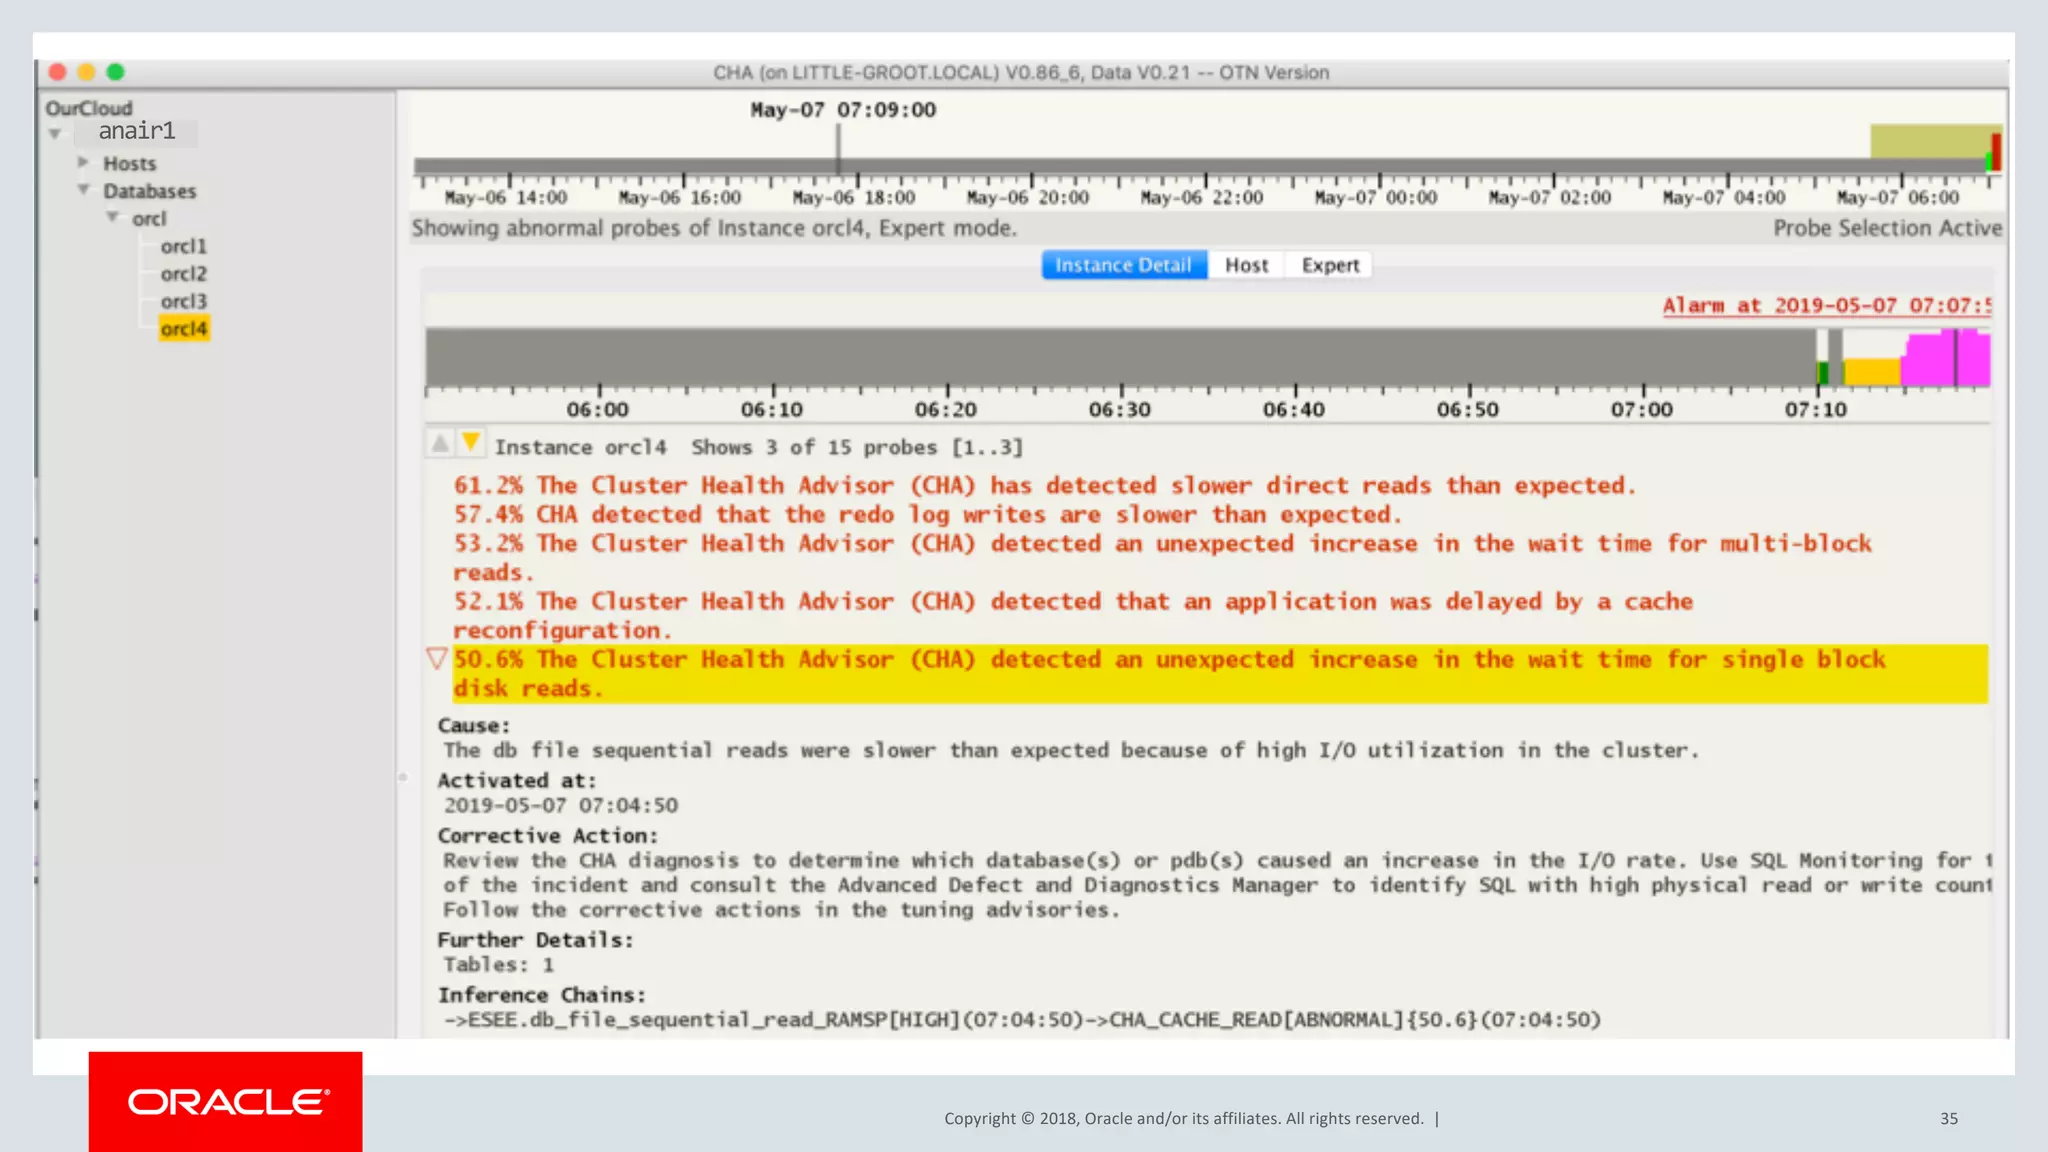Click the magenta segment in instance timeline
This screenshot has width=2048, height=1152.
click(1930, 362)
